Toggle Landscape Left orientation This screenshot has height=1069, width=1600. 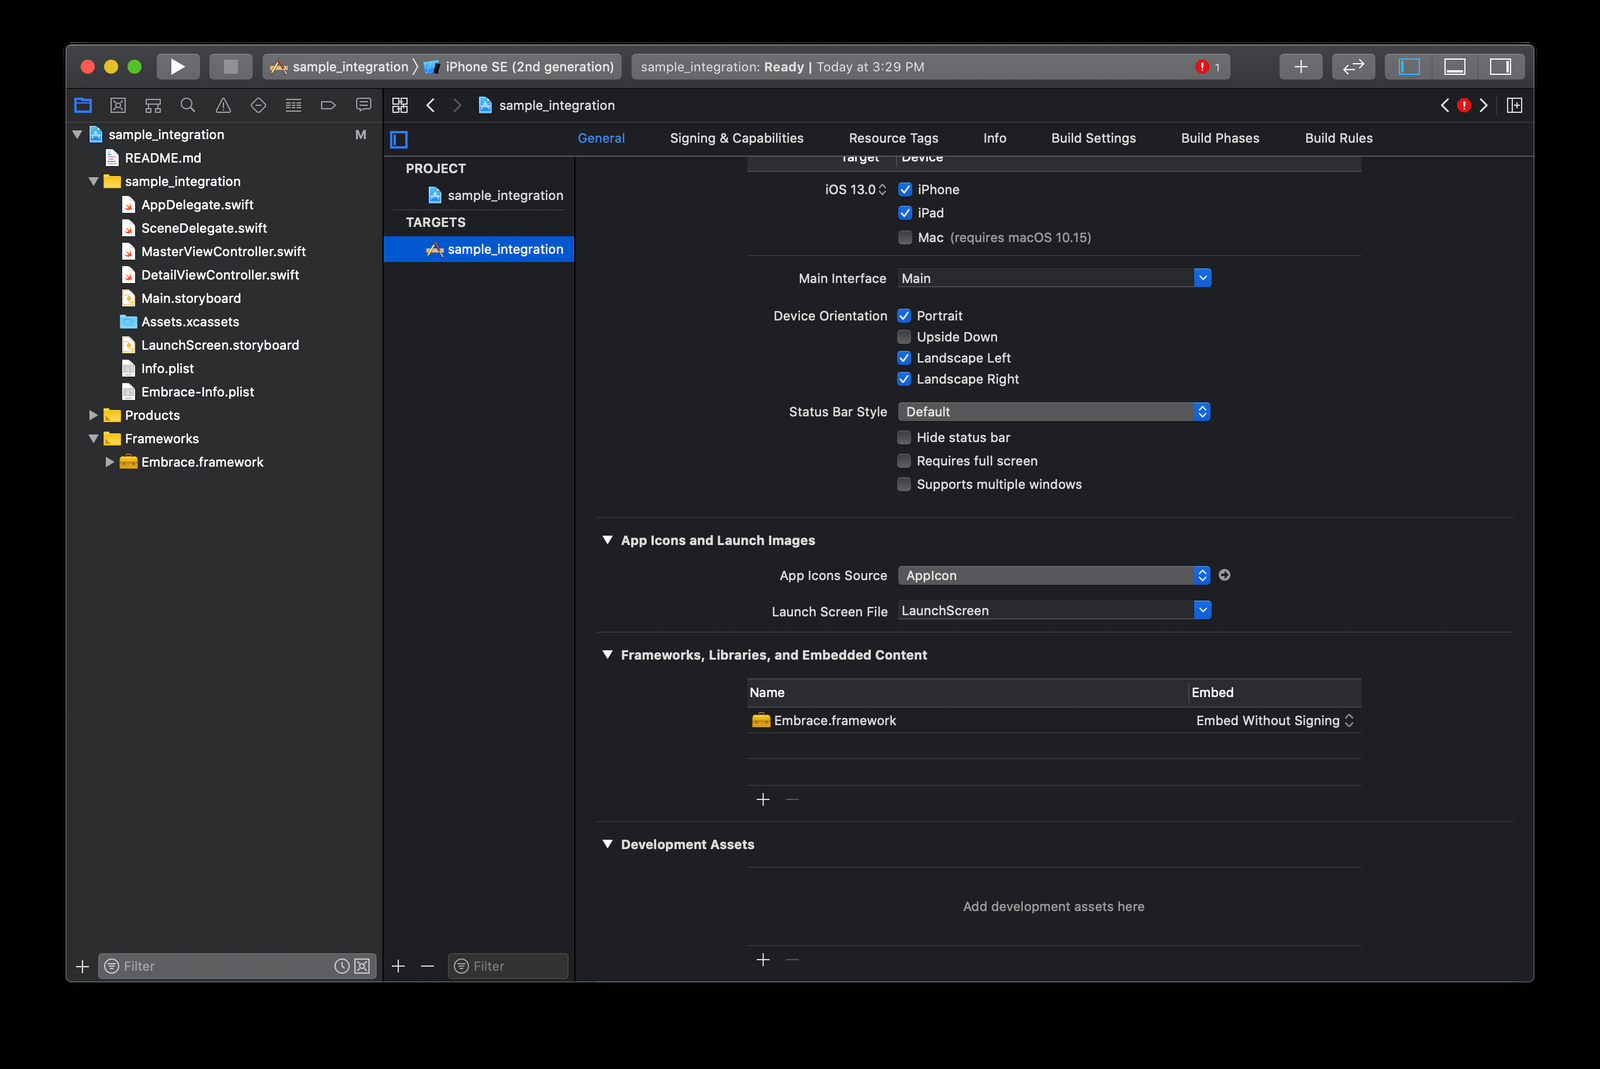pyautogui.click(x=904, y=358)
